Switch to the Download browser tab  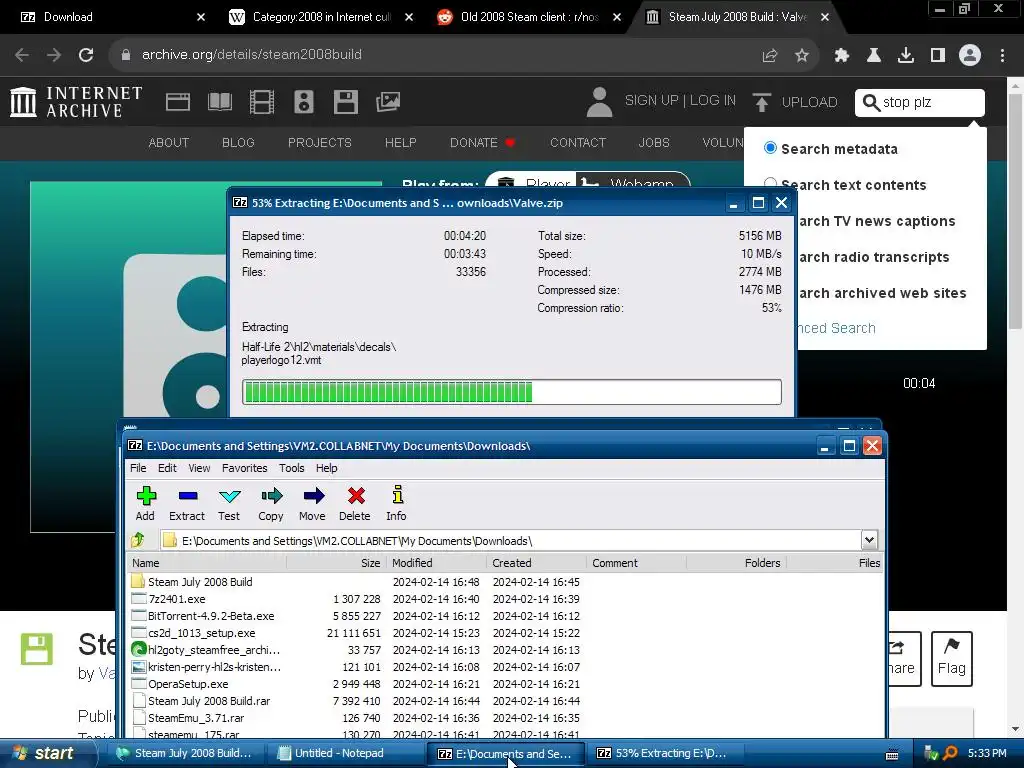tap(111, 17)
